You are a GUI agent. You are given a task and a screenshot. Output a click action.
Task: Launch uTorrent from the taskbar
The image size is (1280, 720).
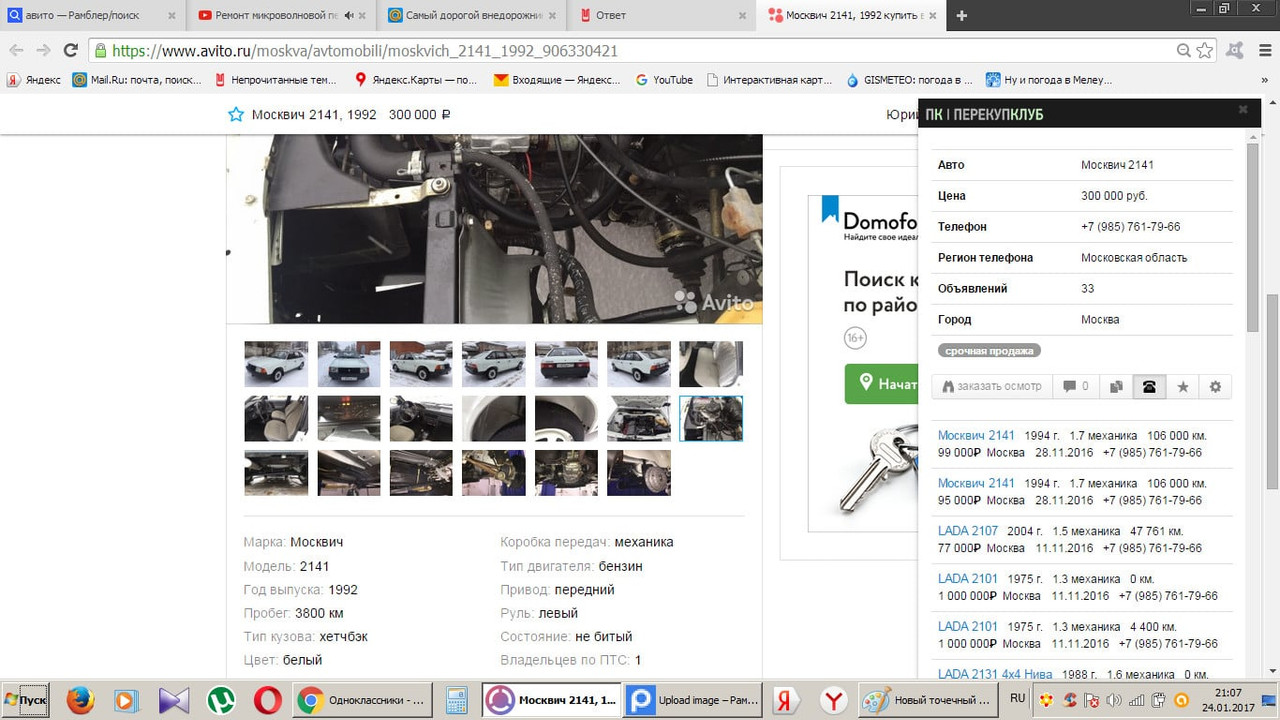(x=220, y=700)
